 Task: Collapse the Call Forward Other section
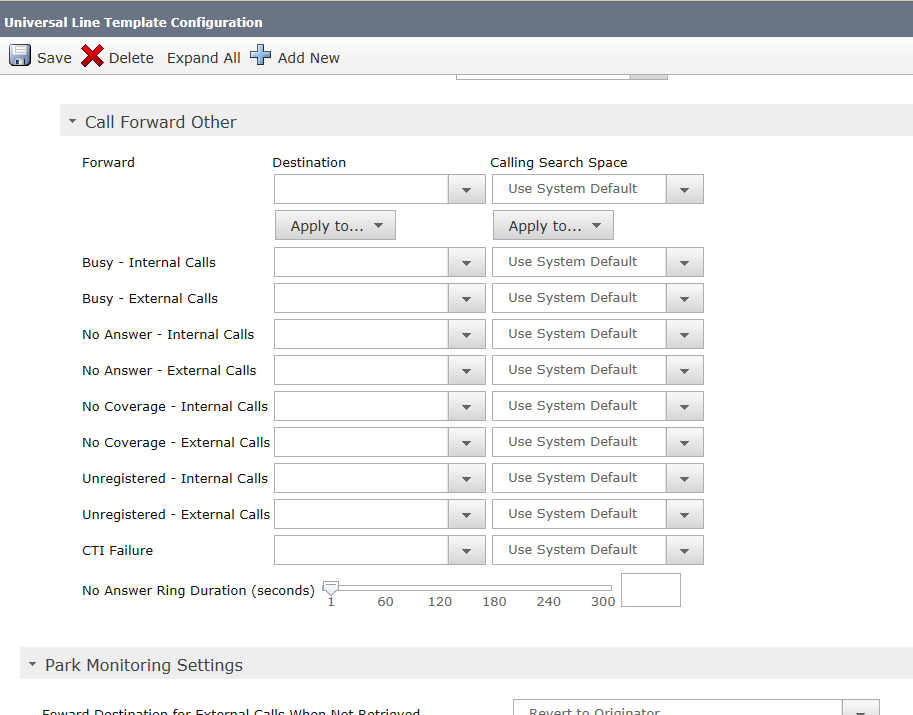72,122
